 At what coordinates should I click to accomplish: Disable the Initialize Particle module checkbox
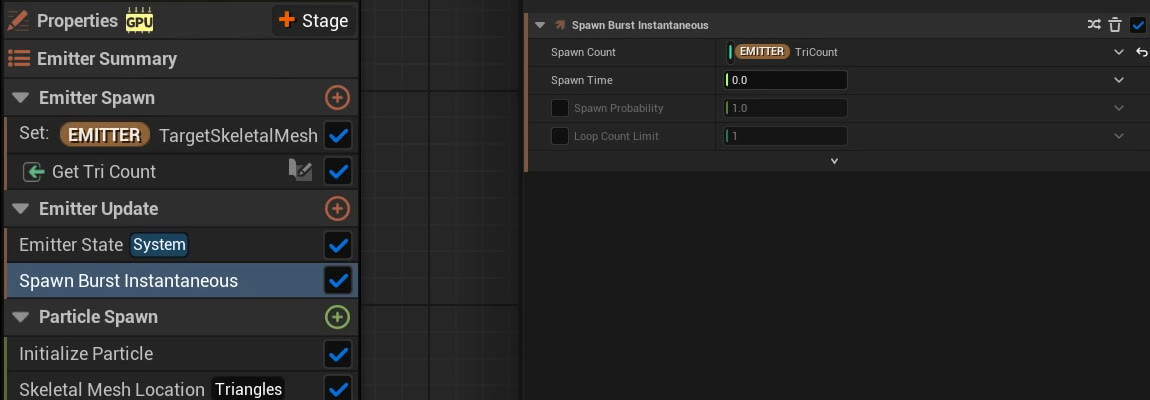point(338,354)
